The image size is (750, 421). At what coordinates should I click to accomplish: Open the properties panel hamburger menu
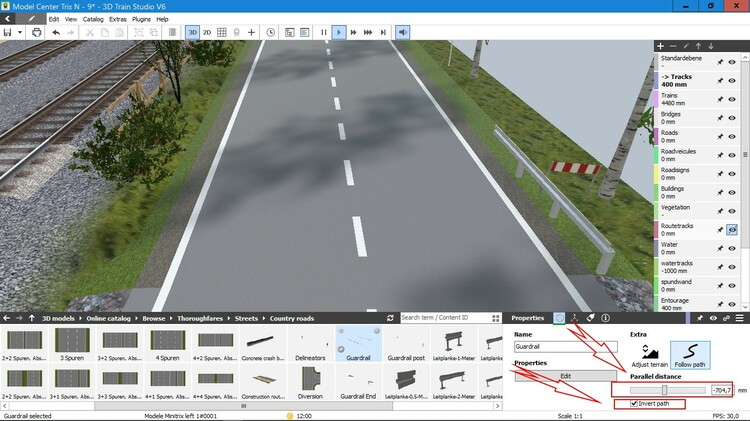[x=742, y=318]
